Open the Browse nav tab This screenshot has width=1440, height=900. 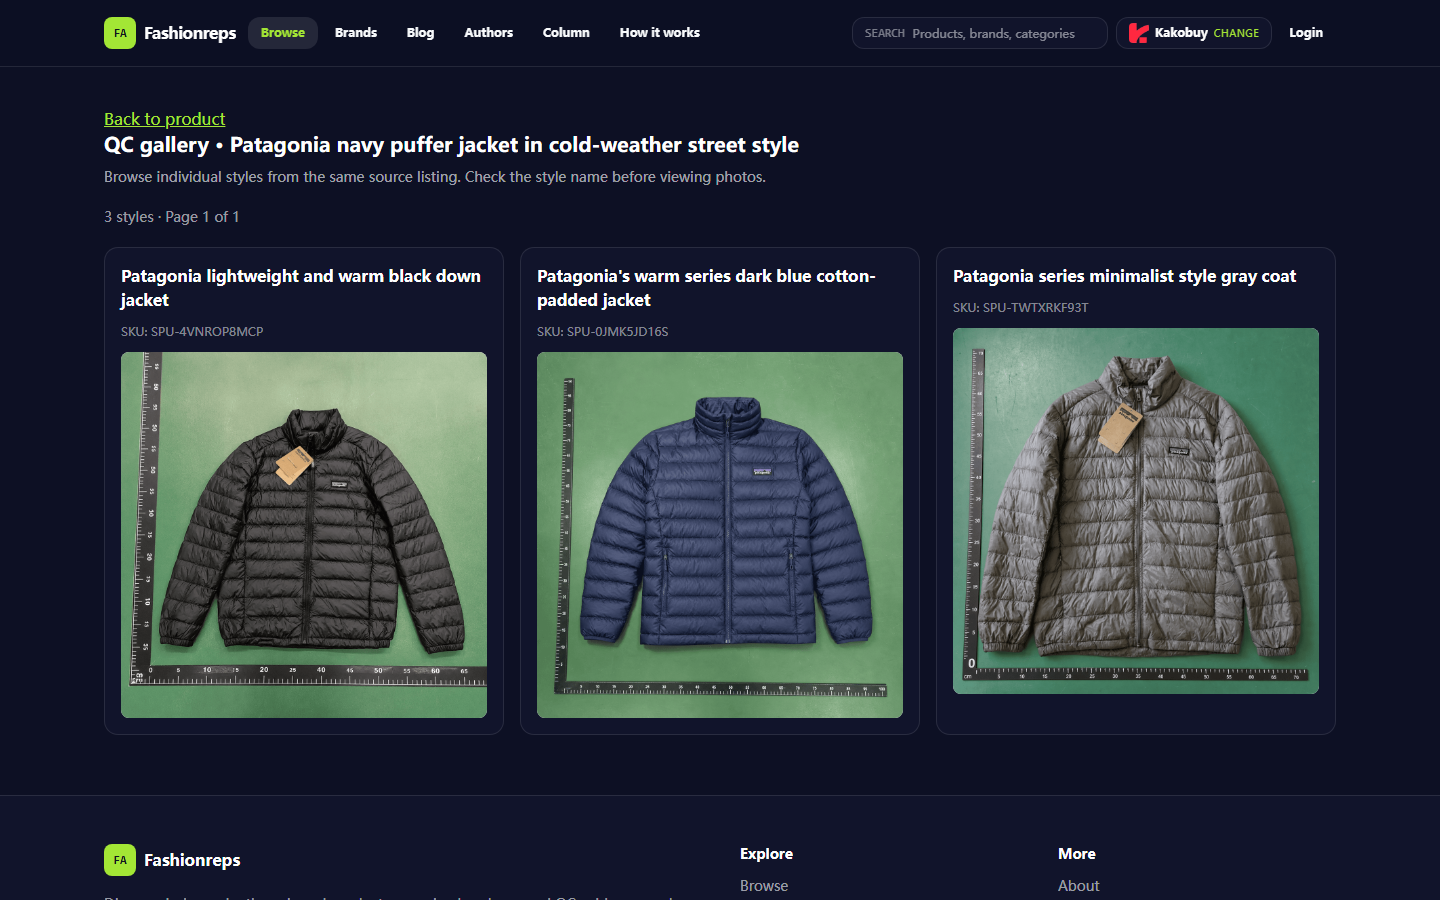(x=283, y=33)
